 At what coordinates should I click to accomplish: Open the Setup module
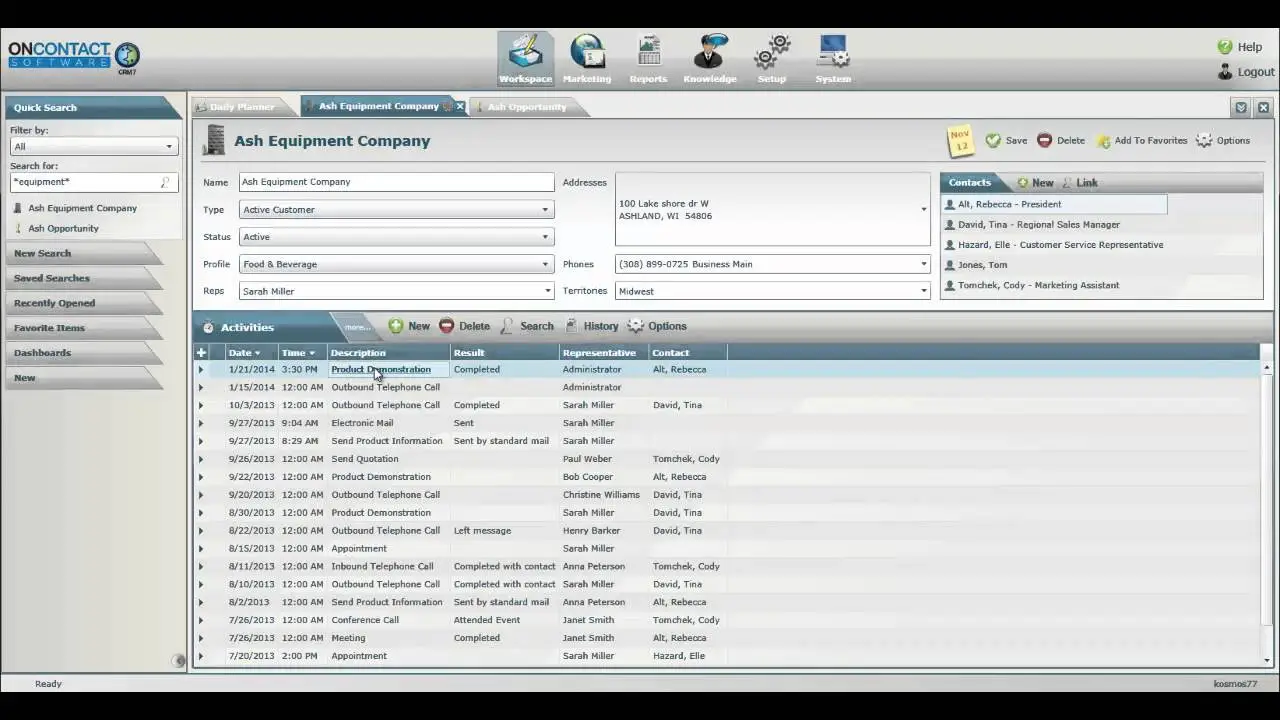pos(772,58)
